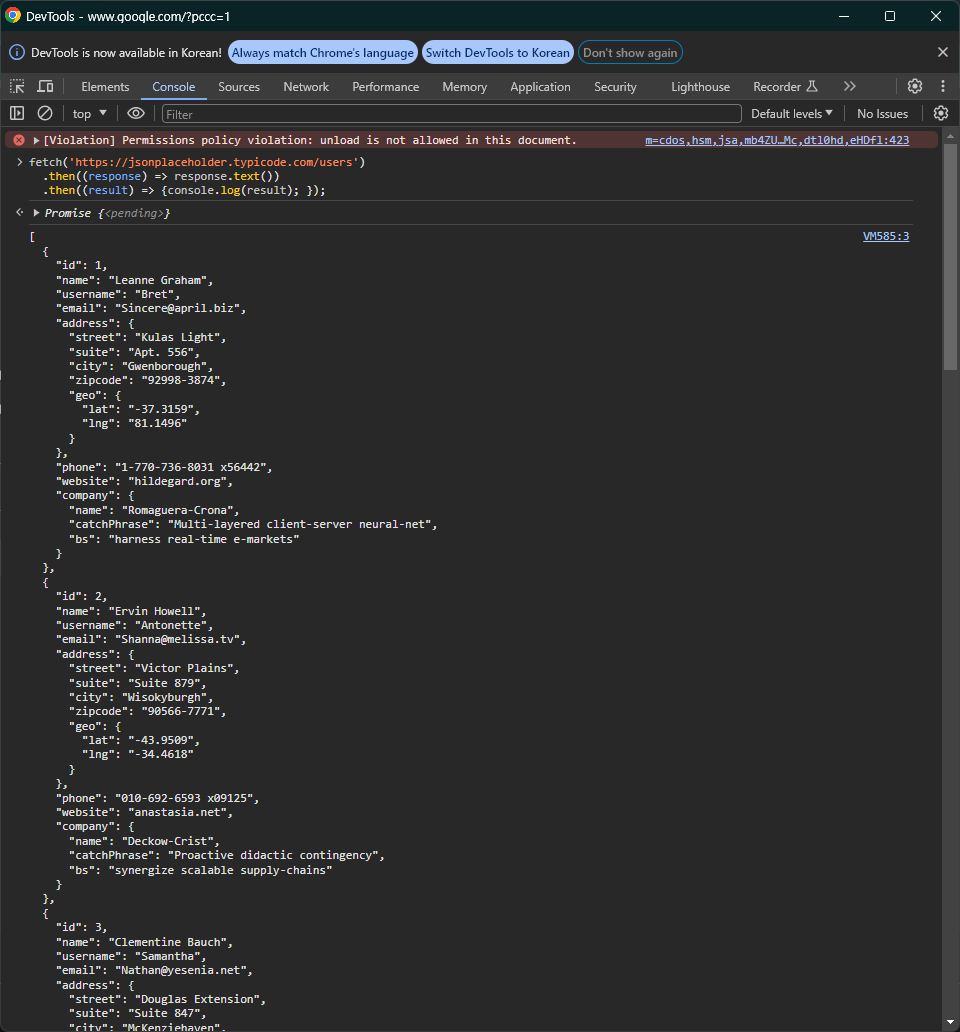Viewport: 960px width, 1032px height.
Task: Click Switch DevTools to Korean
Action: click(497, 51)
